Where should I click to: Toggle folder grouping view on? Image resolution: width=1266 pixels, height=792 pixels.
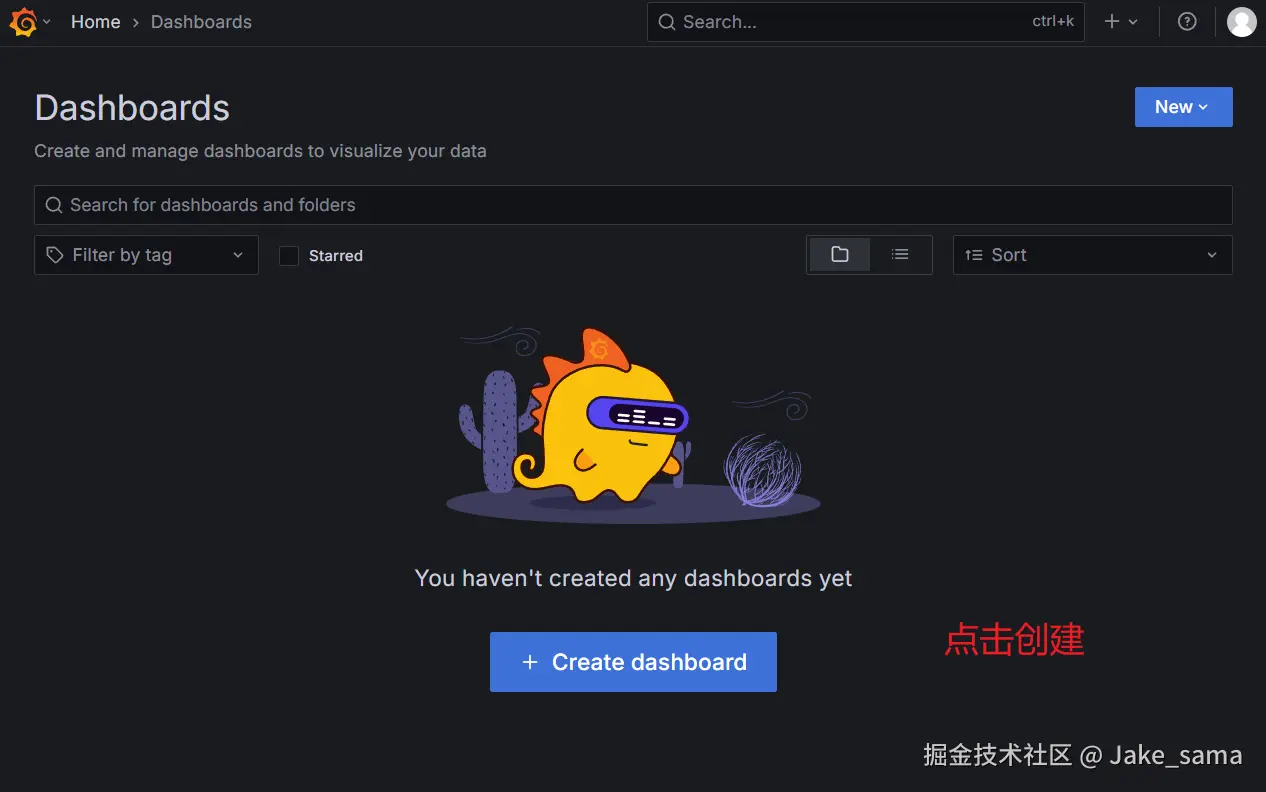tap(840, 255)
